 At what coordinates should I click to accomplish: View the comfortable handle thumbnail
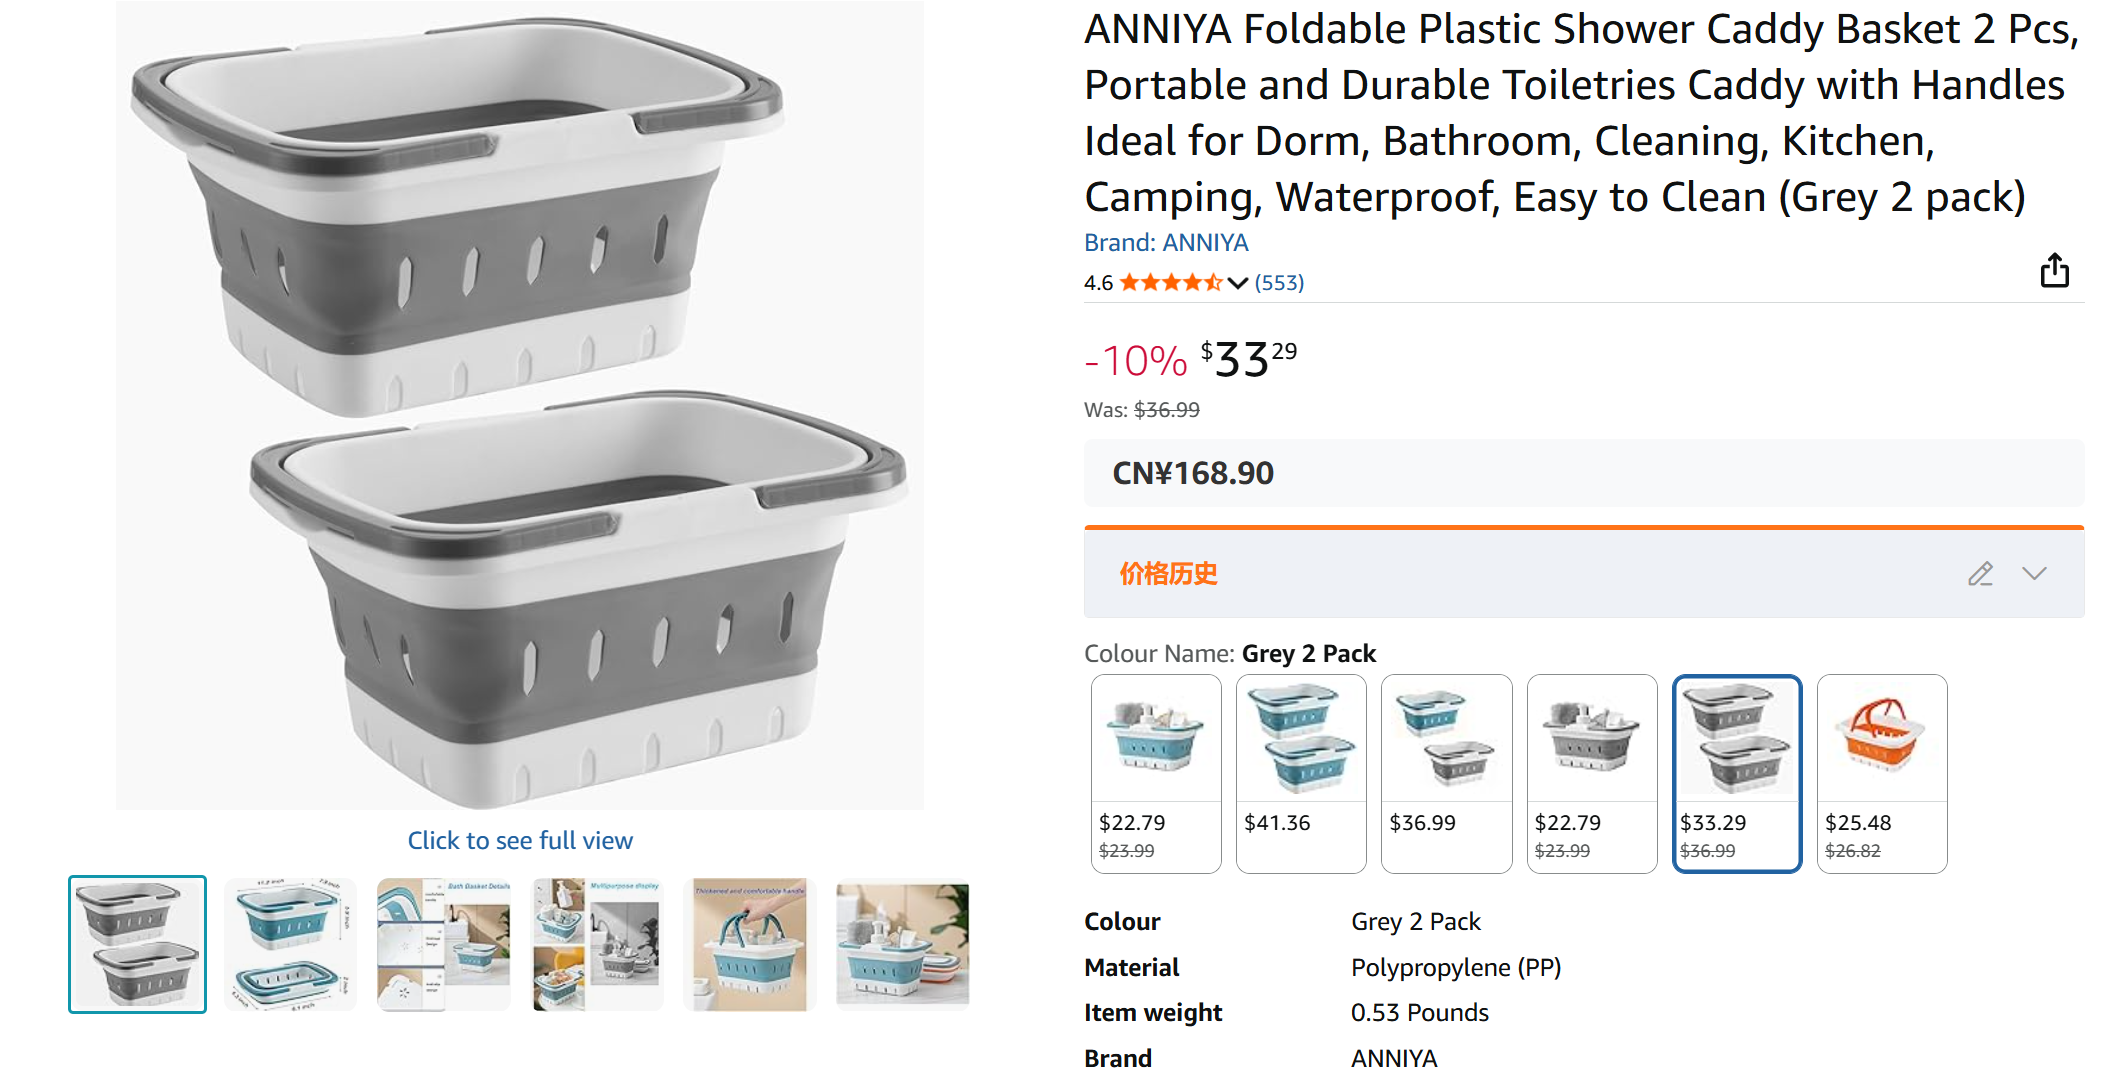tap(750, 944)
